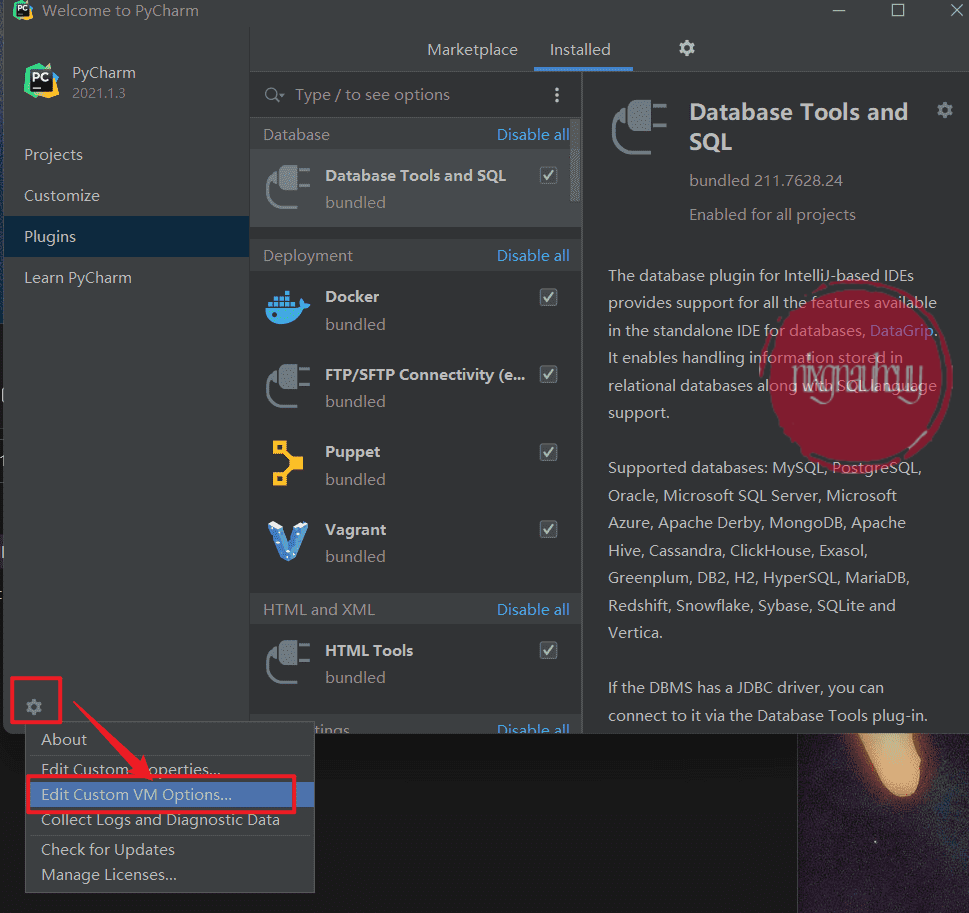Uncheck the Docker plugin checkbox

[548, 297]
